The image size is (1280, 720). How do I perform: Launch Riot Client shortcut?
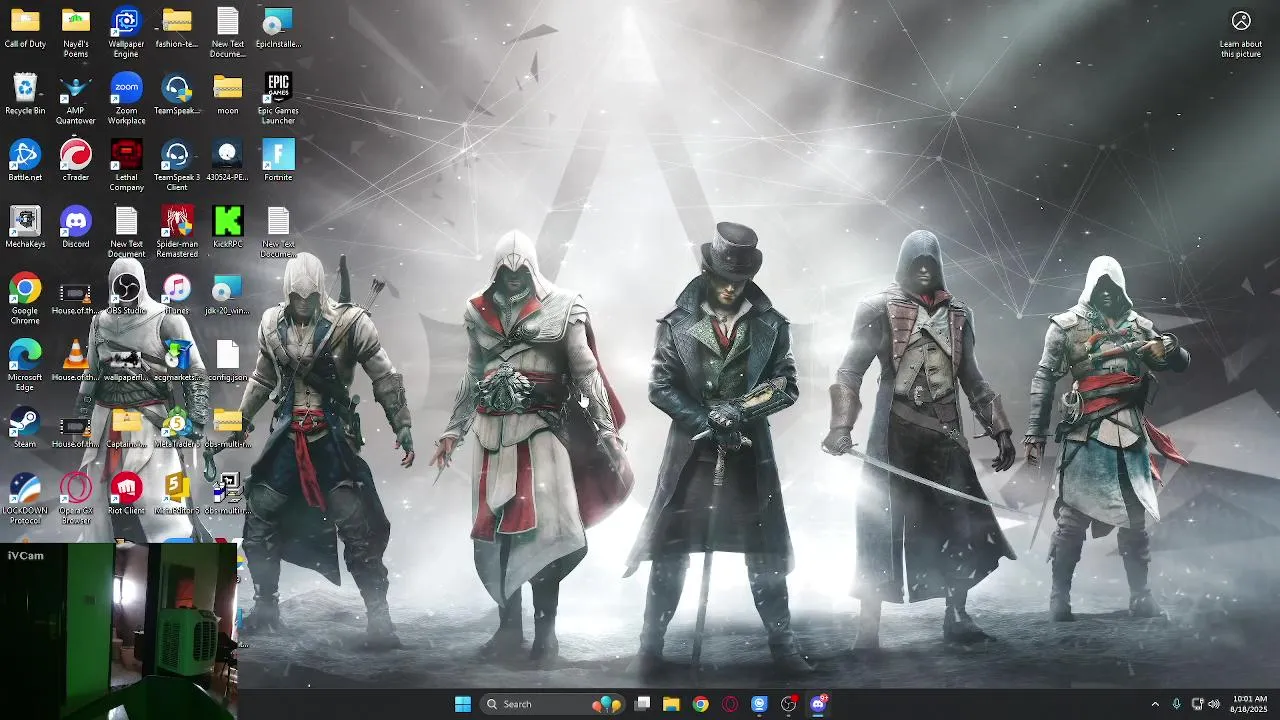pyautogui.click(x=126, y=496)
